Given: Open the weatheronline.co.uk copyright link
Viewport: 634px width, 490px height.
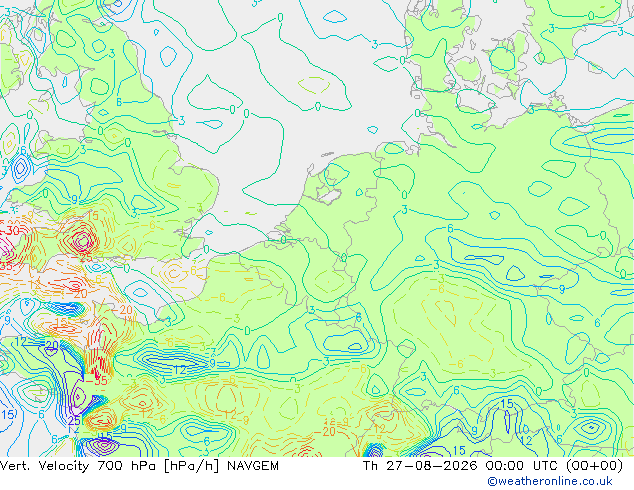Looking at the screenshot, I should 550,481.
